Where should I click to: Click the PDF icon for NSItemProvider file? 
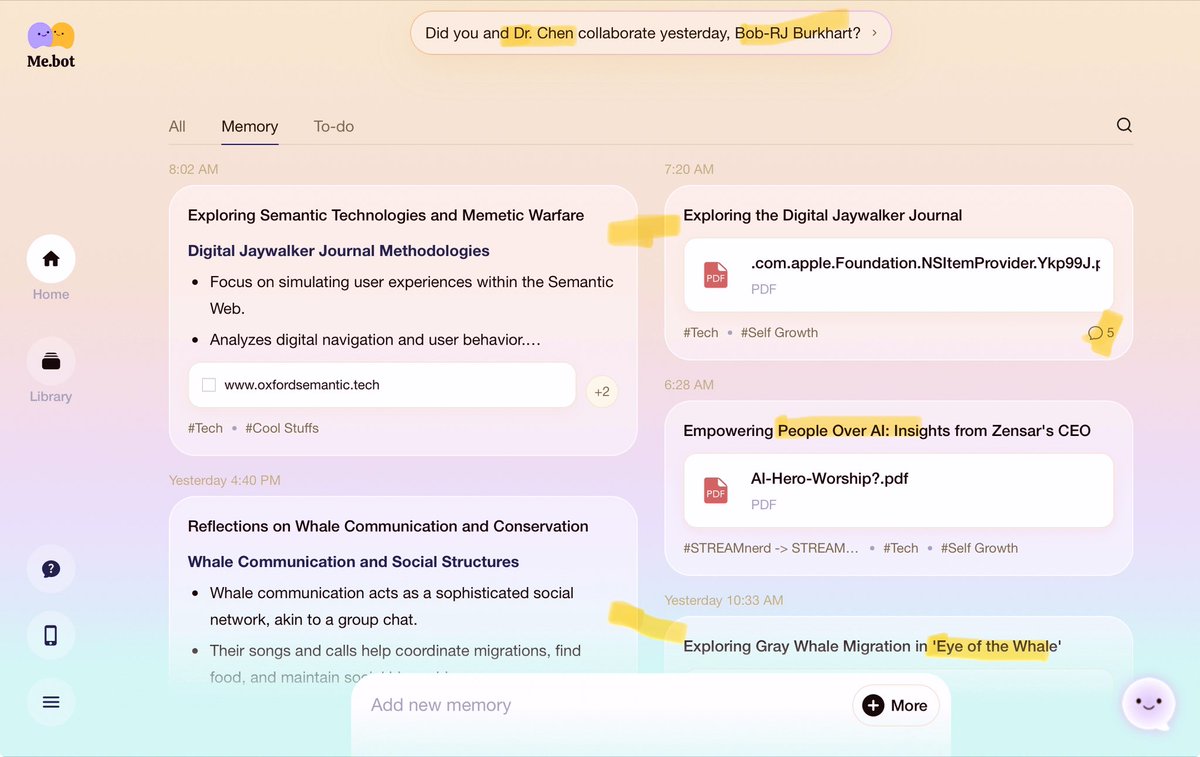coord(716,274)
